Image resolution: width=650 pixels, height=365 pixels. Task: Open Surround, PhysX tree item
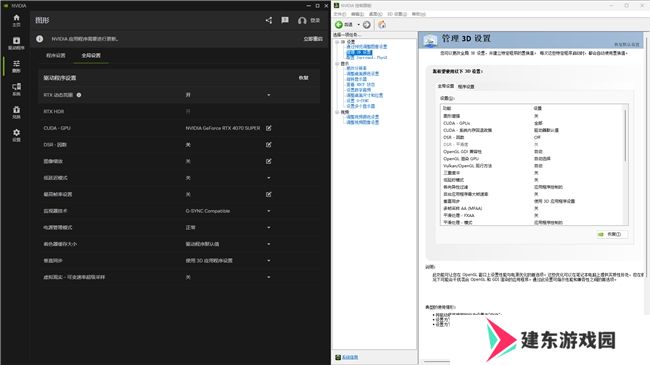(367, 58)
